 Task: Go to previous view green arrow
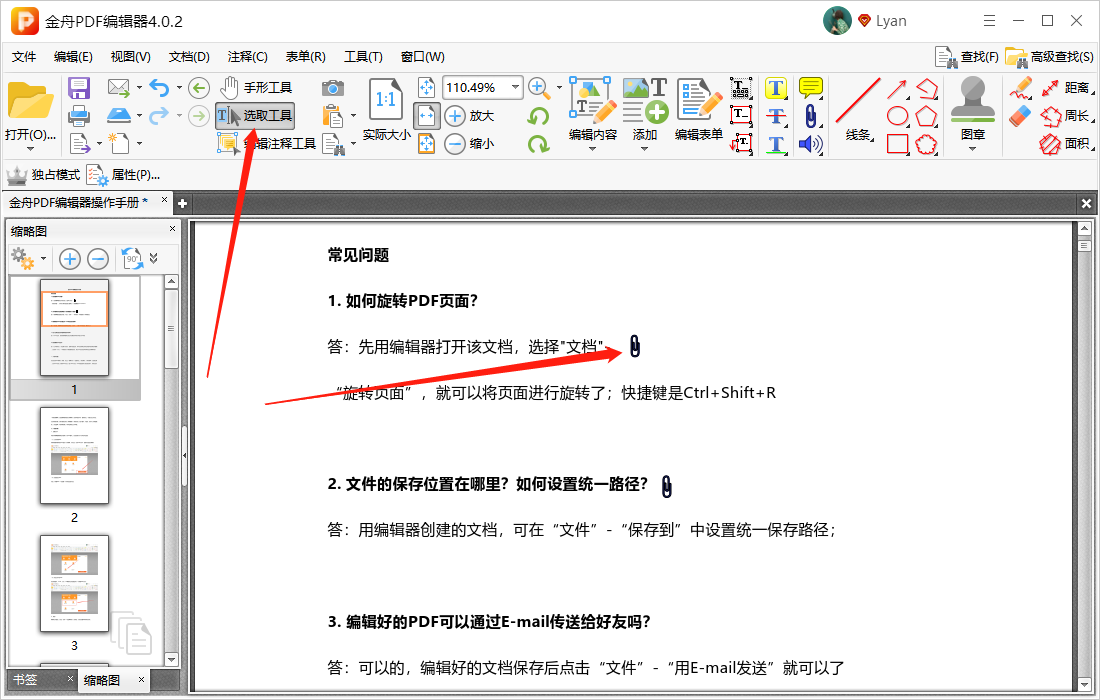pyautogui.click(x=199, y=88)
